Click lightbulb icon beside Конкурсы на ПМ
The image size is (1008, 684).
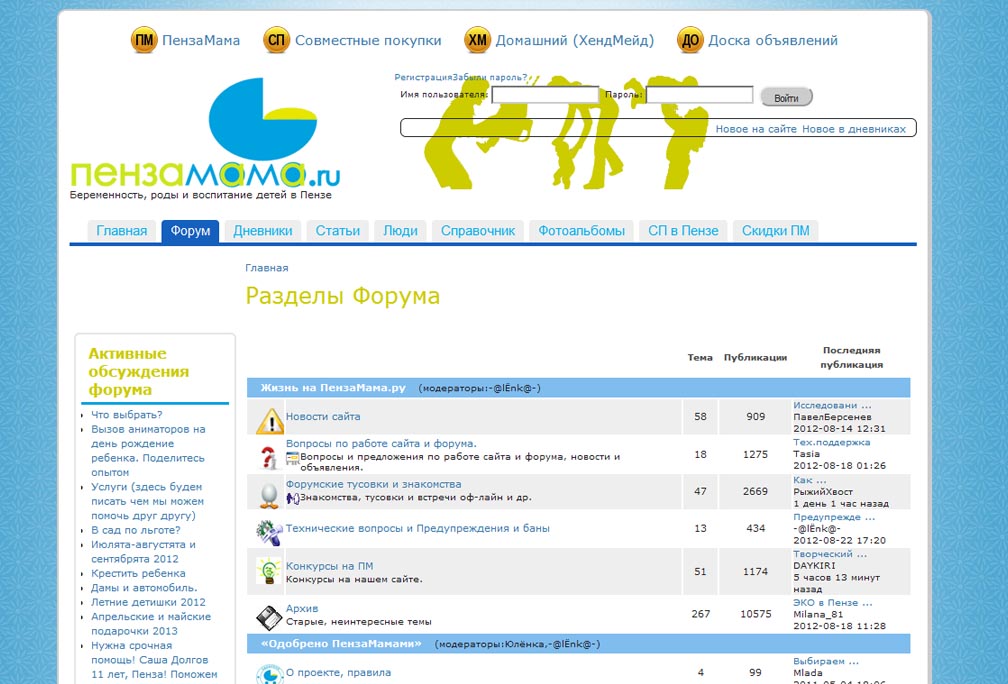[269, 571]
